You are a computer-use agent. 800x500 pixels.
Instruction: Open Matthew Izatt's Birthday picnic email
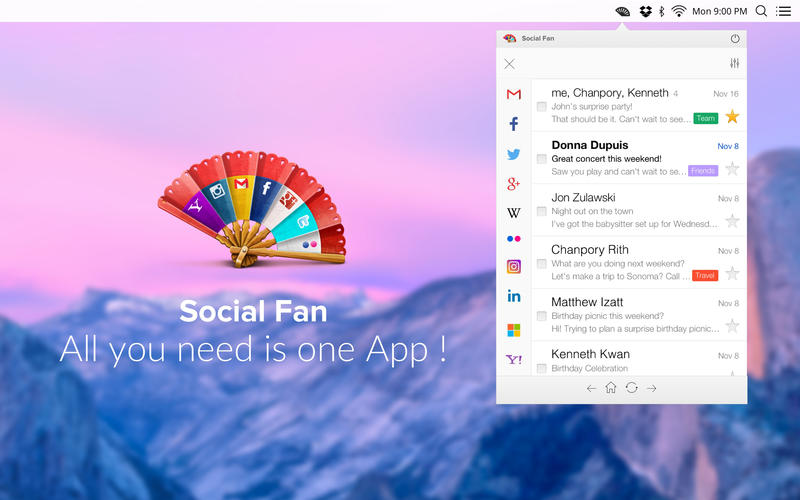(x=639, y=315)
